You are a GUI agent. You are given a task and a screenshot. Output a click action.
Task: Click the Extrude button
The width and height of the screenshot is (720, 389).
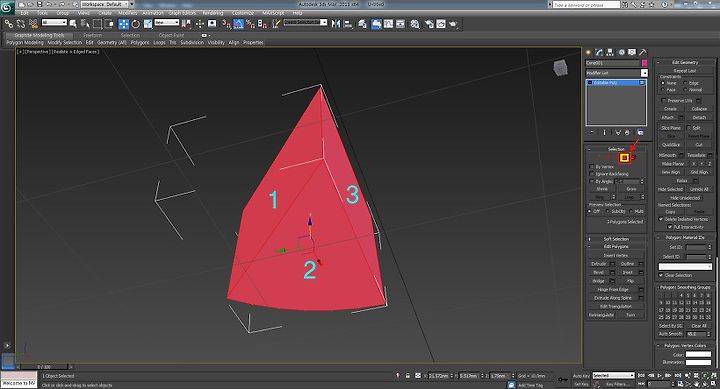coord(599,264)
